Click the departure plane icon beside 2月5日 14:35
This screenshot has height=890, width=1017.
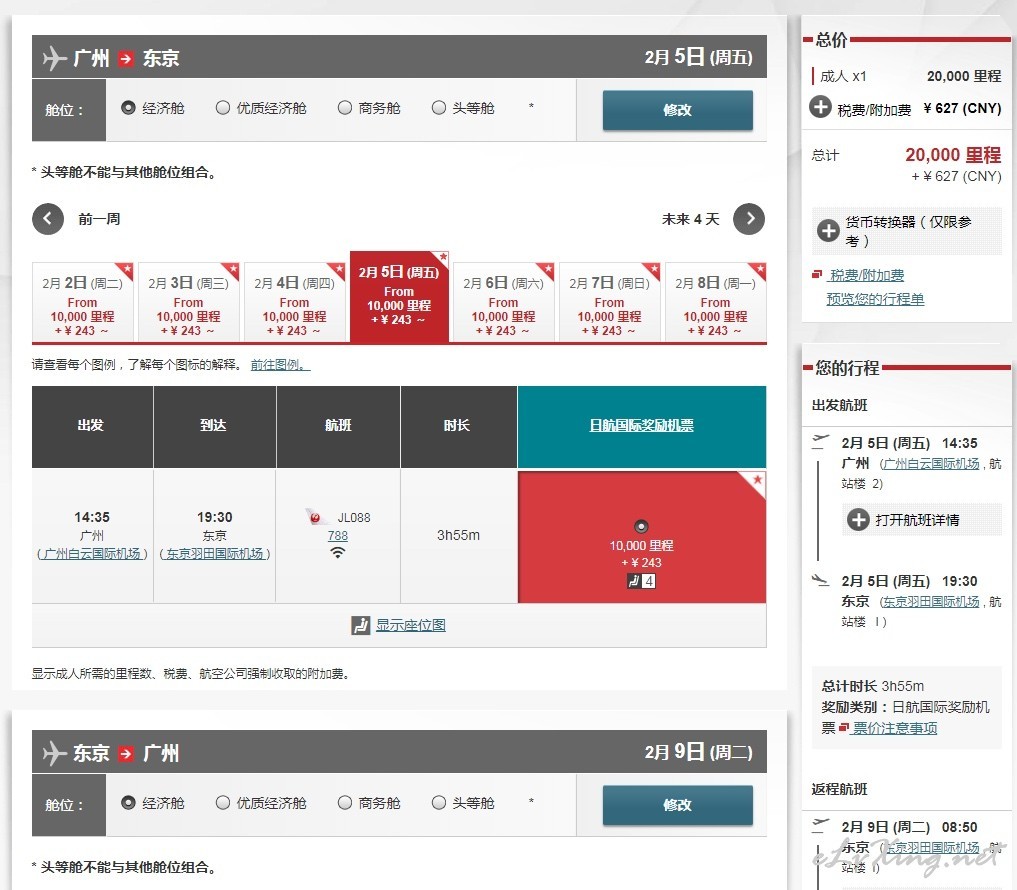[821, 442]
